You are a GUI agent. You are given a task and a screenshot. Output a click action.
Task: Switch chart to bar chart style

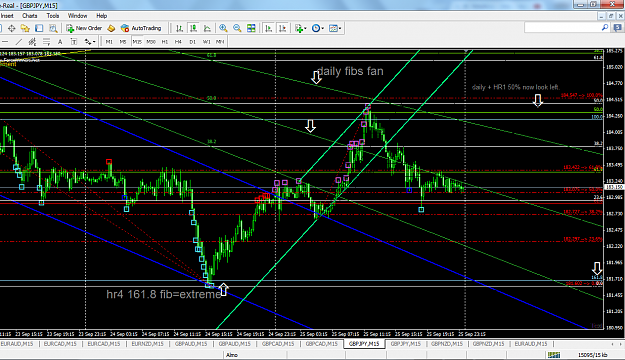pos(179,28)
